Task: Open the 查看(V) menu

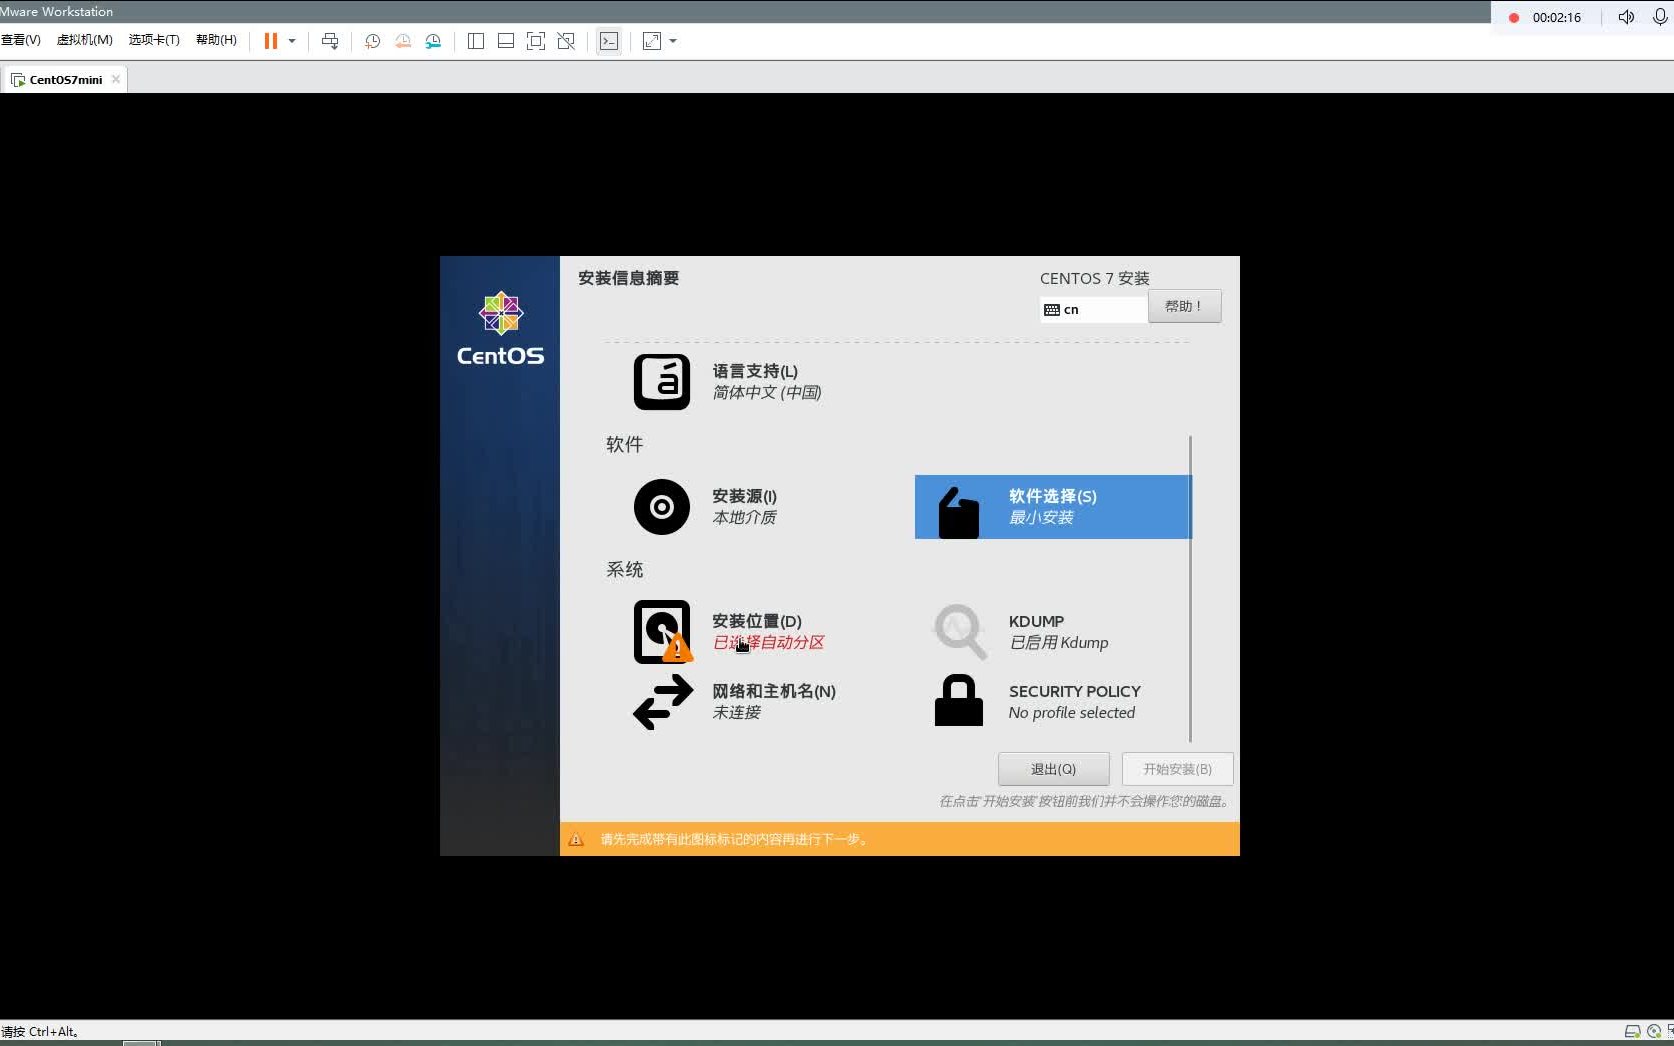Action: click(x=20, y=40)
